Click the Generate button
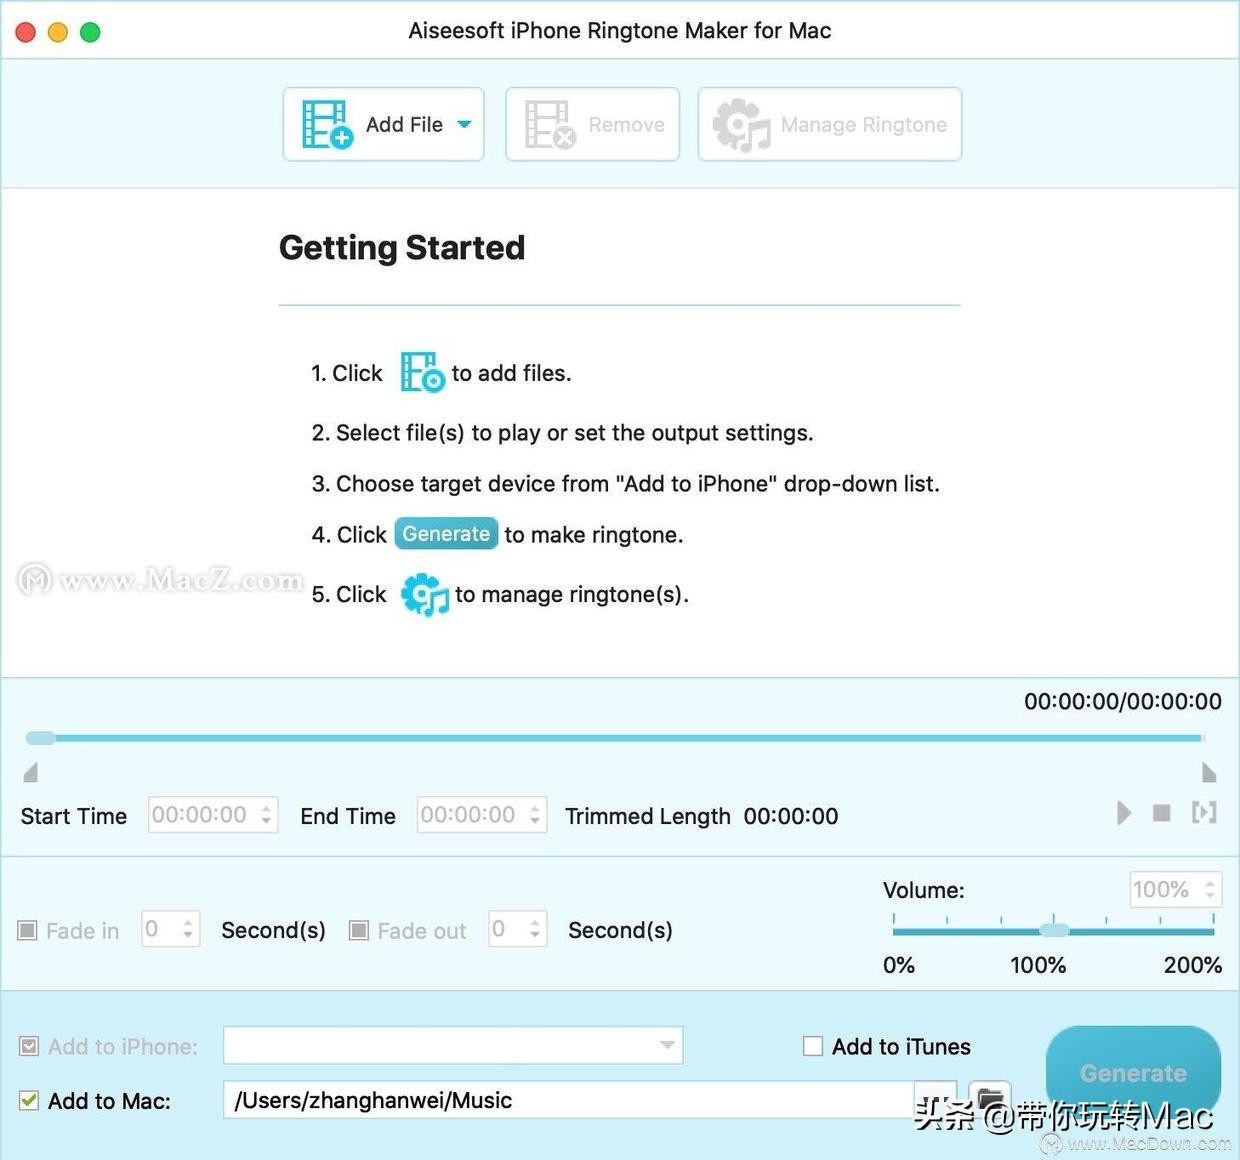 point(1133,1073)
